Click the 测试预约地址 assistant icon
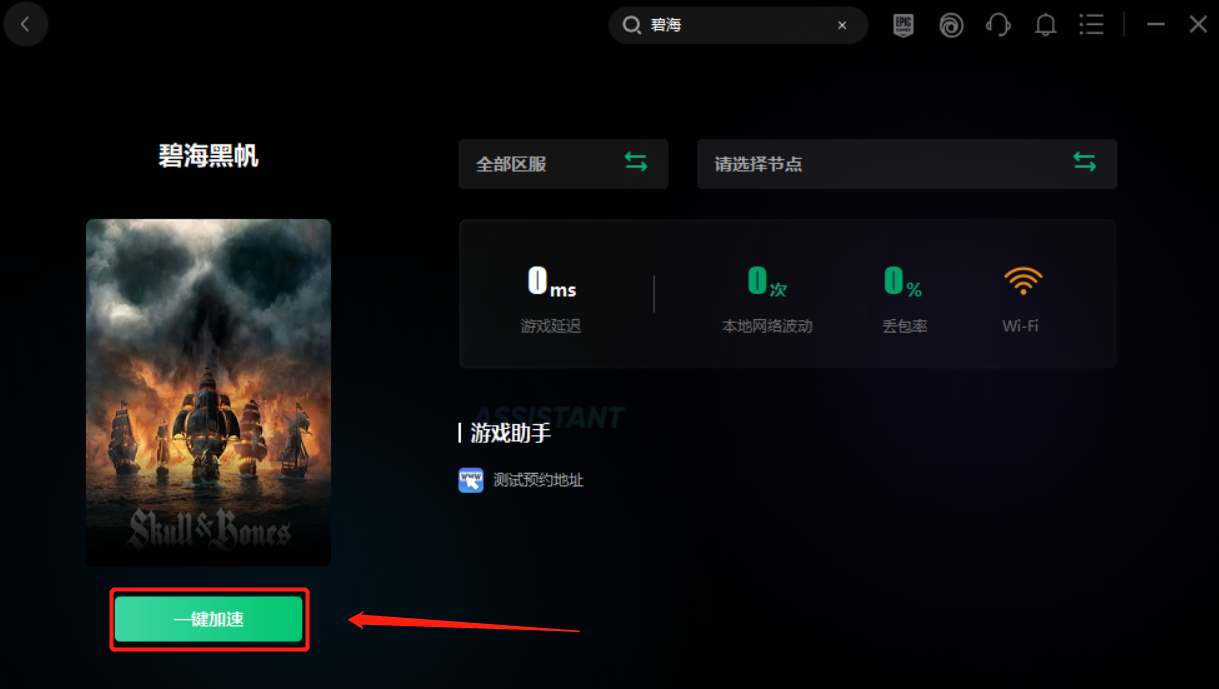 [x=471, y=480]
